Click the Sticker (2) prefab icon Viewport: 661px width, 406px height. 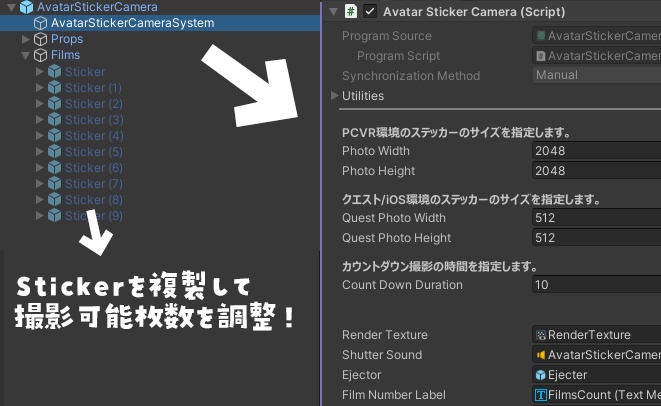click(x=54, y=104)
